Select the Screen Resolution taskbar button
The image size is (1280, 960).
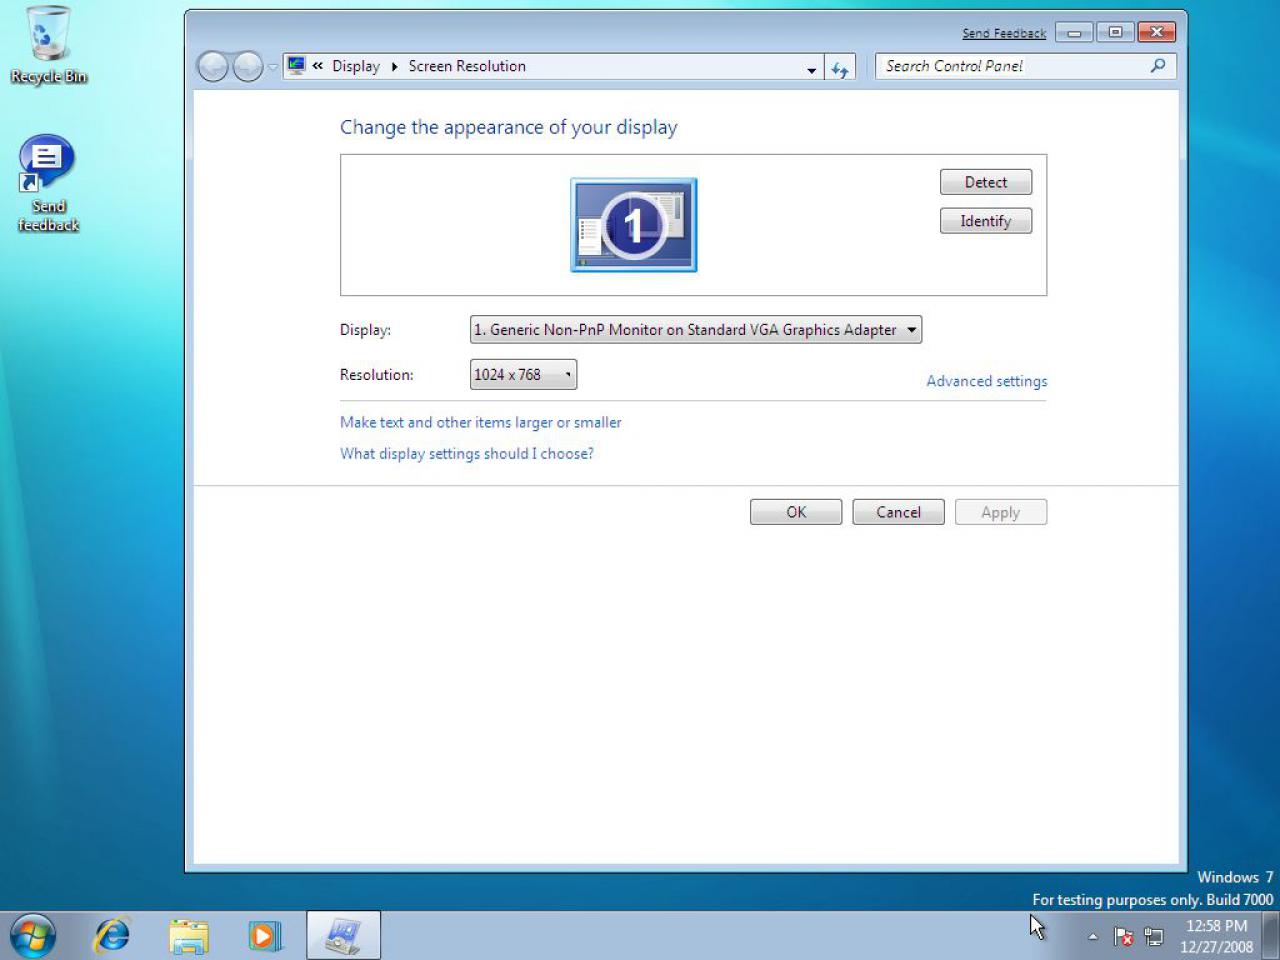click(343, 936)
